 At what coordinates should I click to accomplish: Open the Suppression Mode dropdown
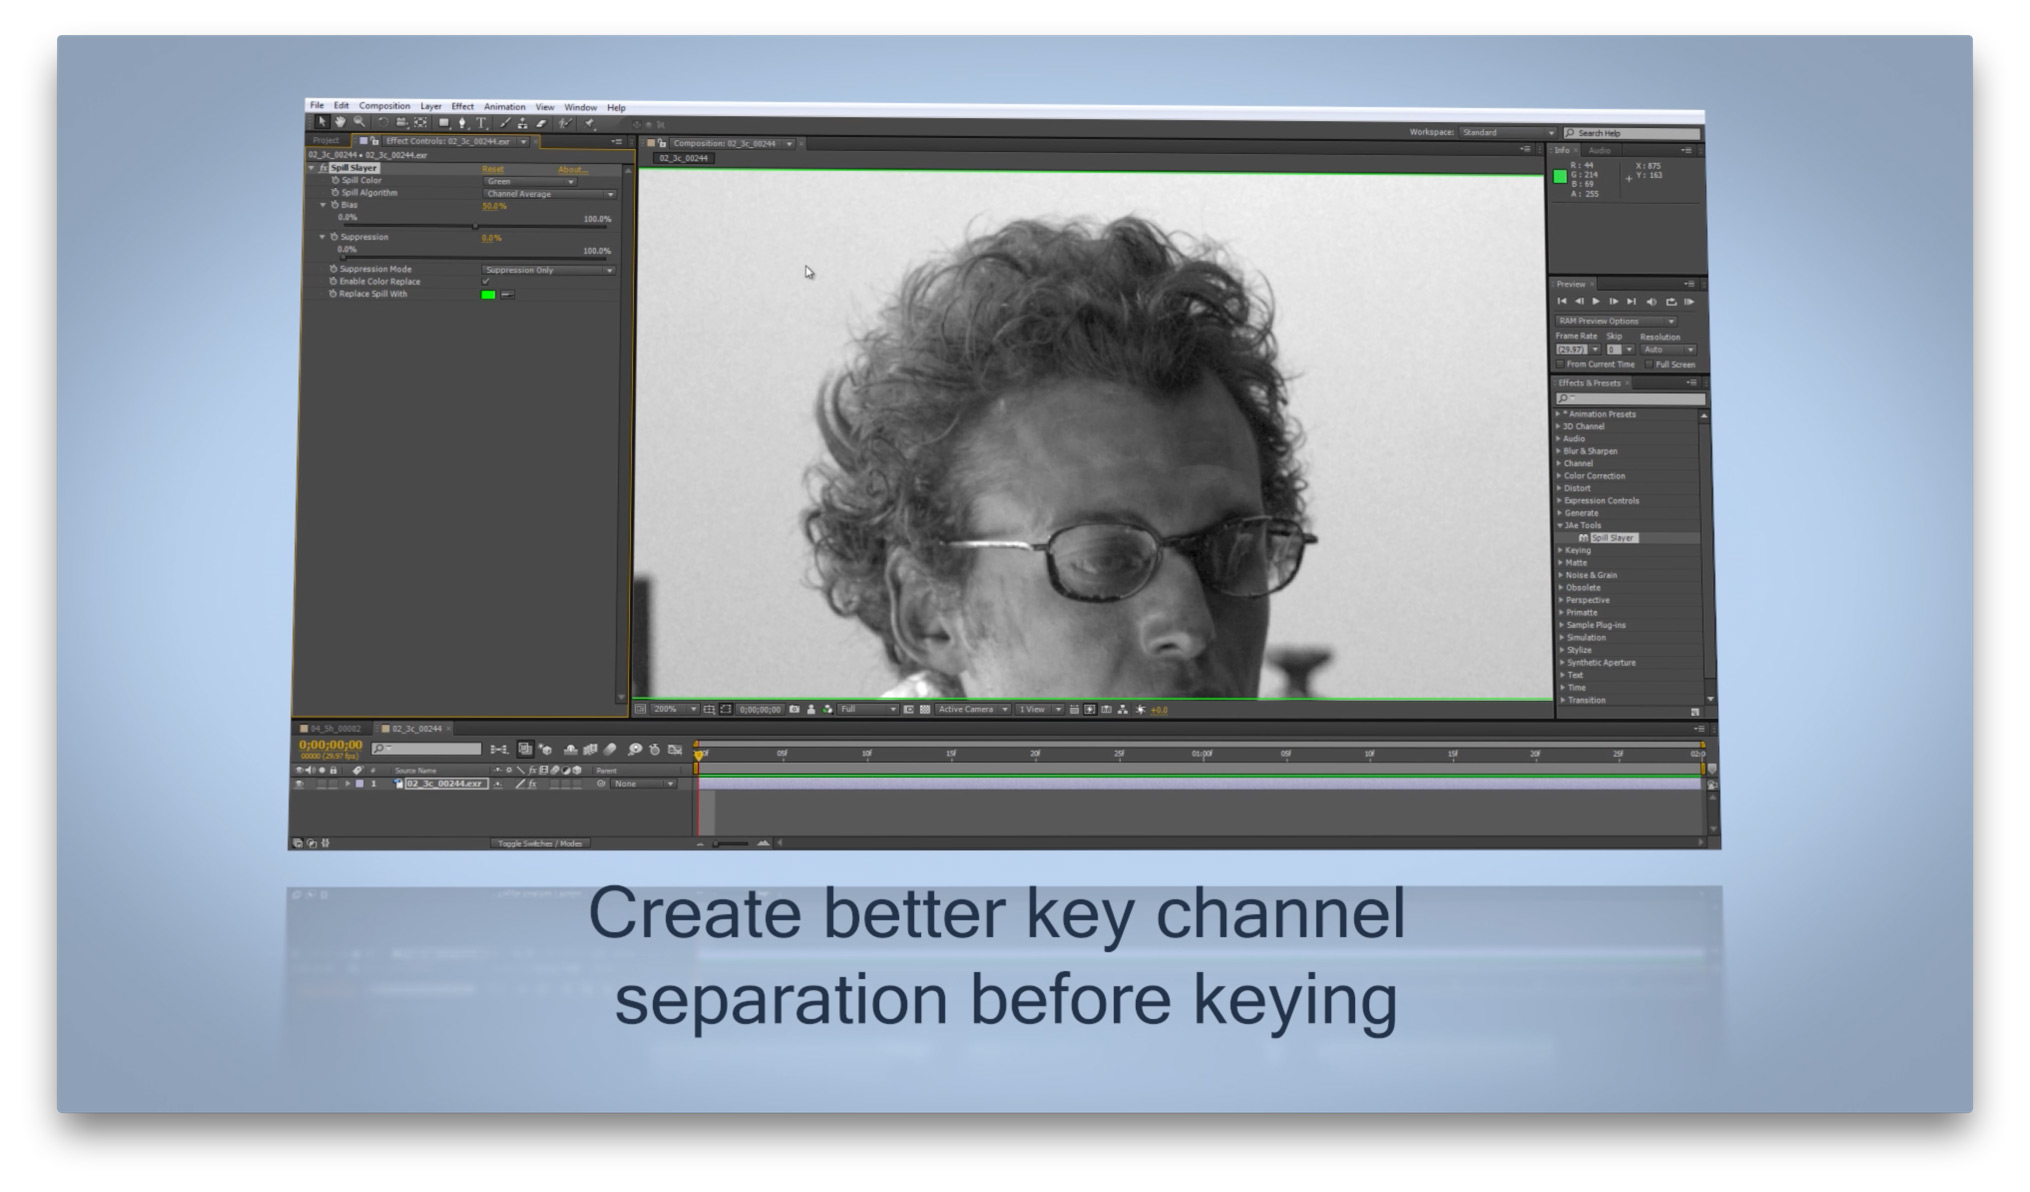(x=548, y=269)
